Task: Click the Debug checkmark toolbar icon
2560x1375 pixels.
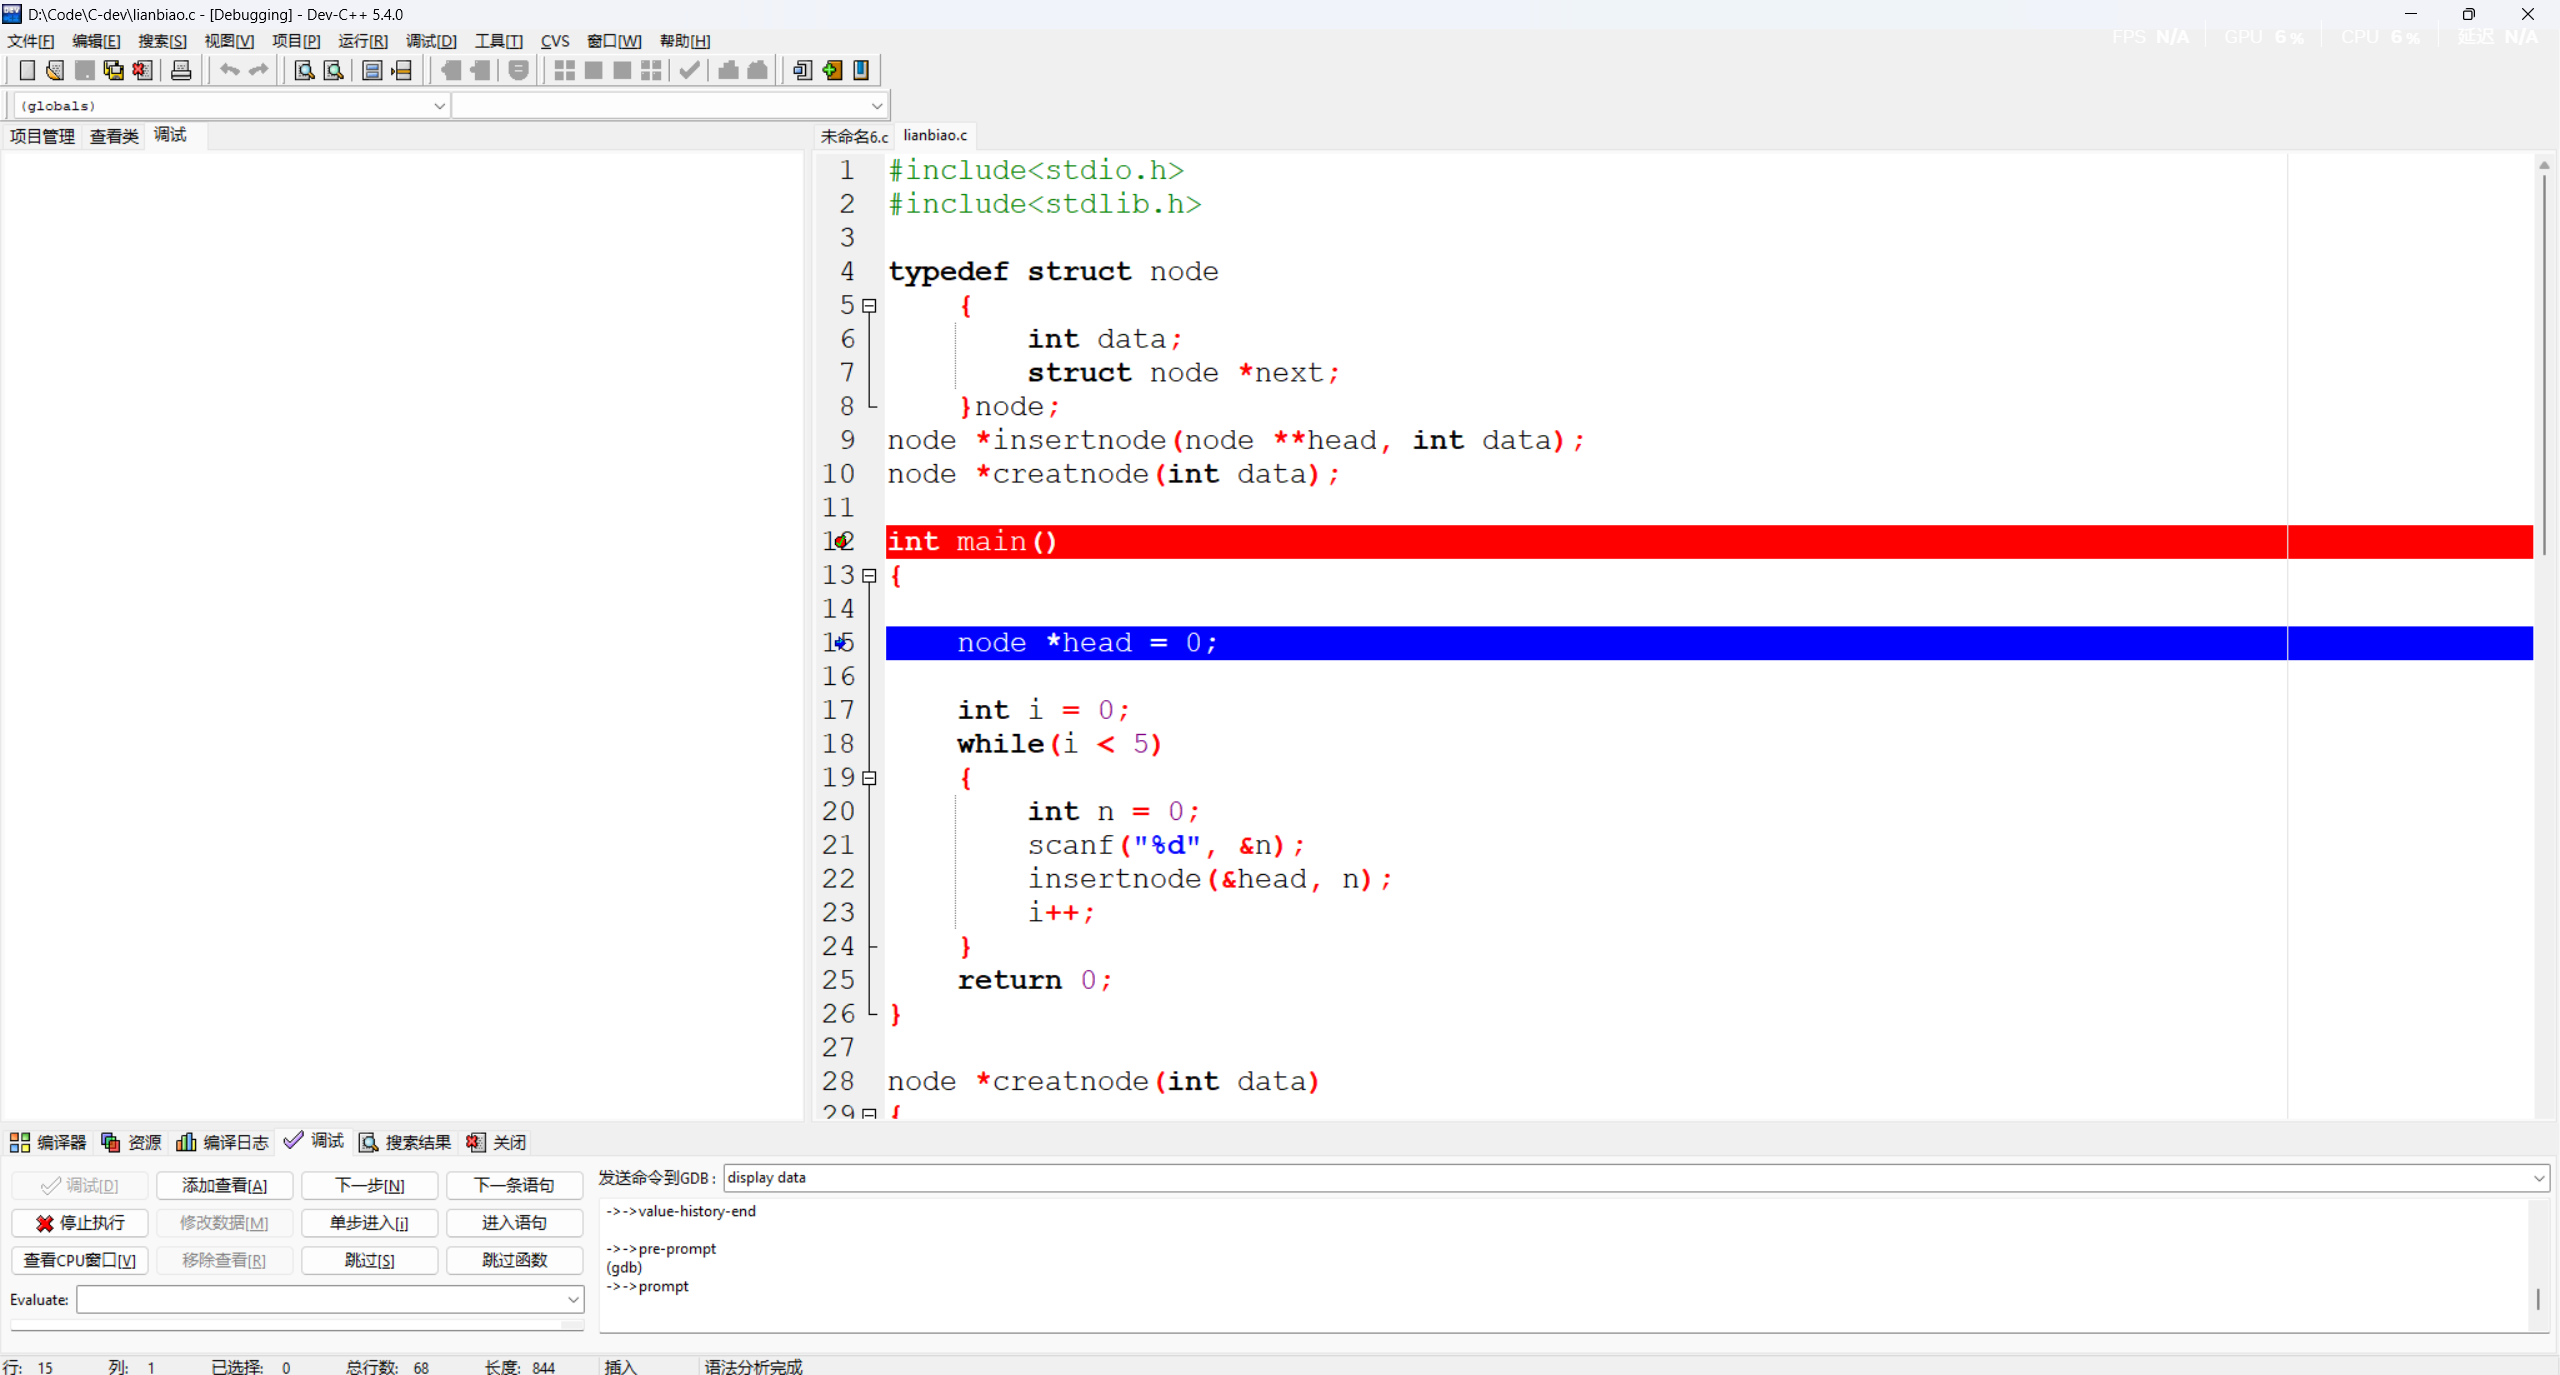Action: point(689,70)
